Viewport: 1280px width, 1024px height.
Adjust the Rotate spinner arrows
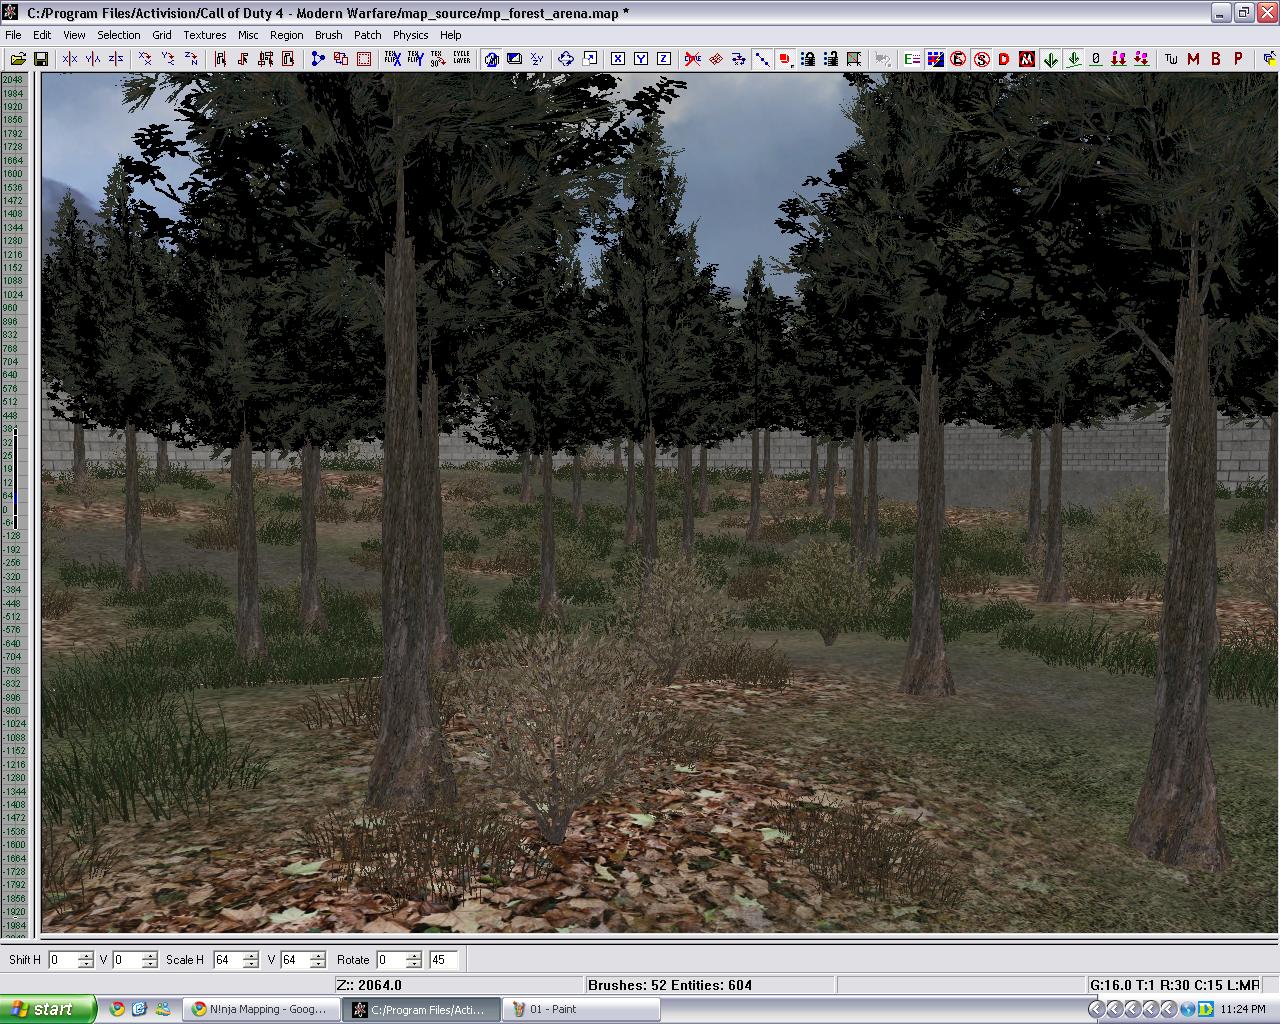(414, 960)
